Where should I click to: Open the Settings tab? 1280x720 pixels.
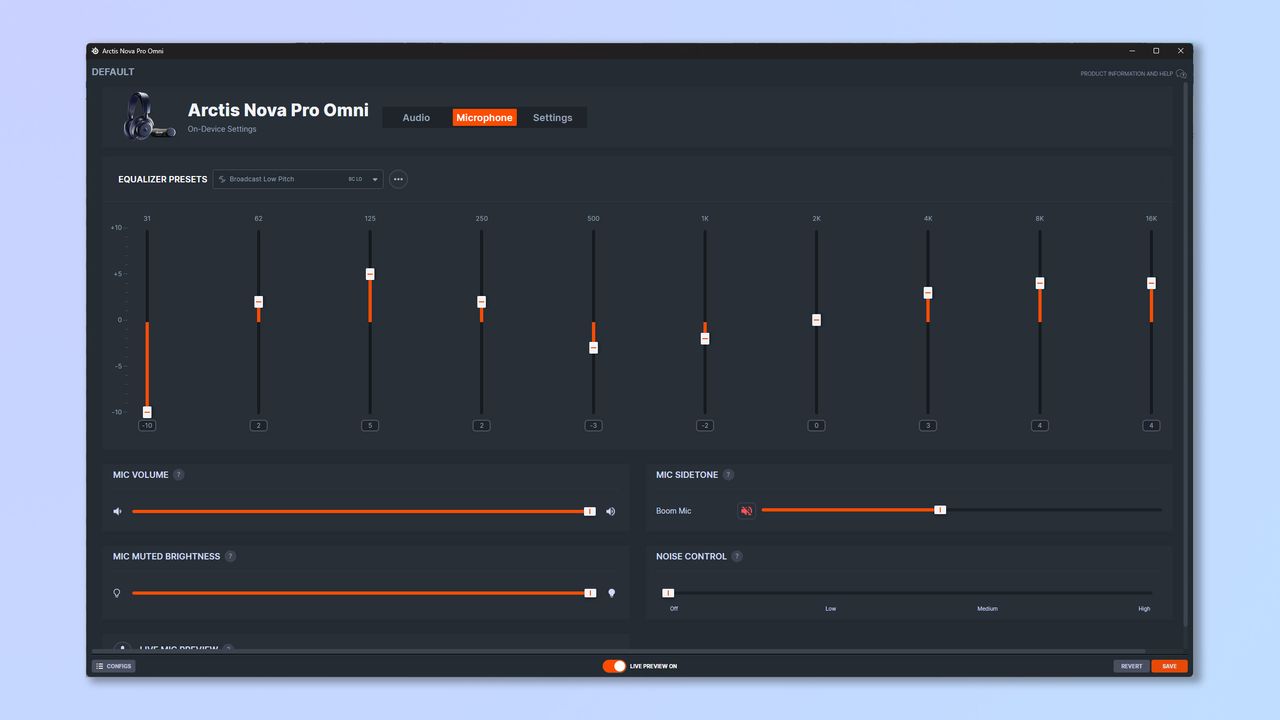pos(552,118)
